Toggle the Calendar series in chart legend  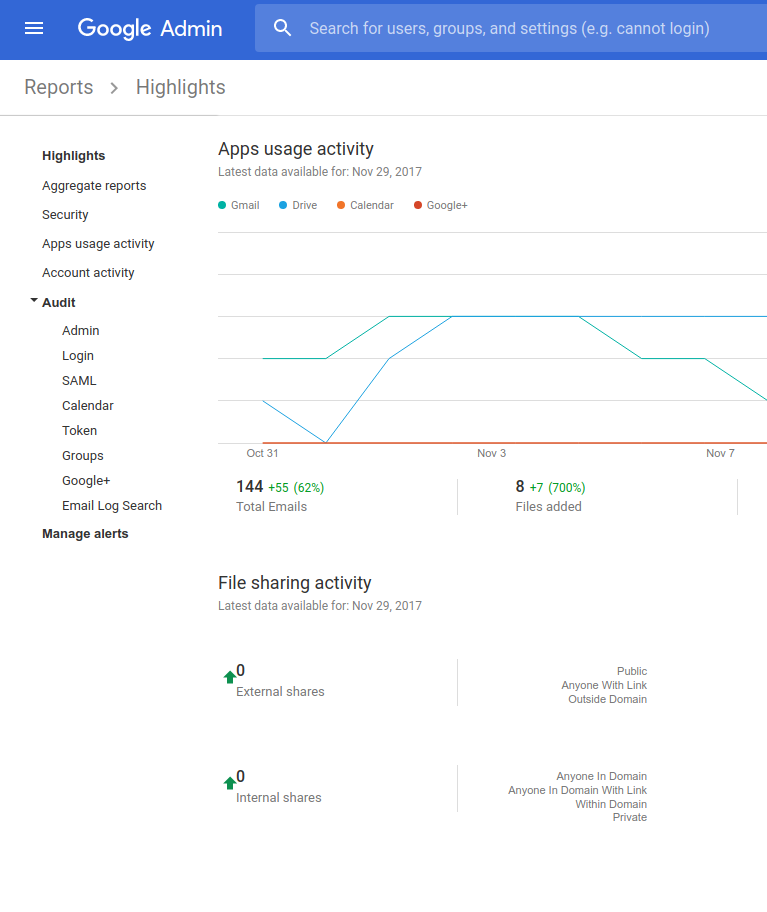click(x=365, y=205)
